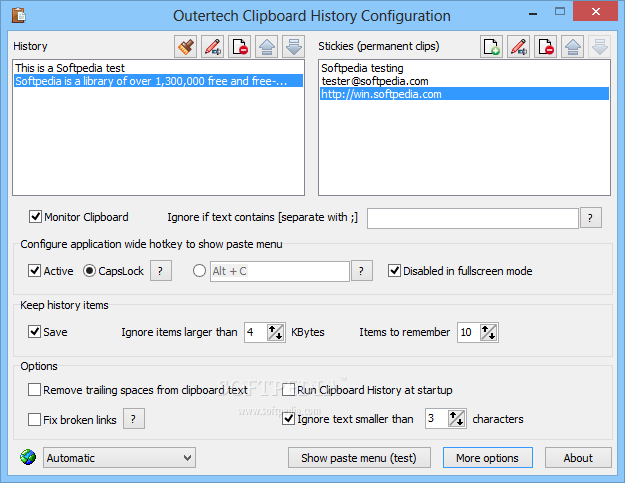625x483 pixels.
Task: Open the Automatic language dropdown
Action: (120, 457)
